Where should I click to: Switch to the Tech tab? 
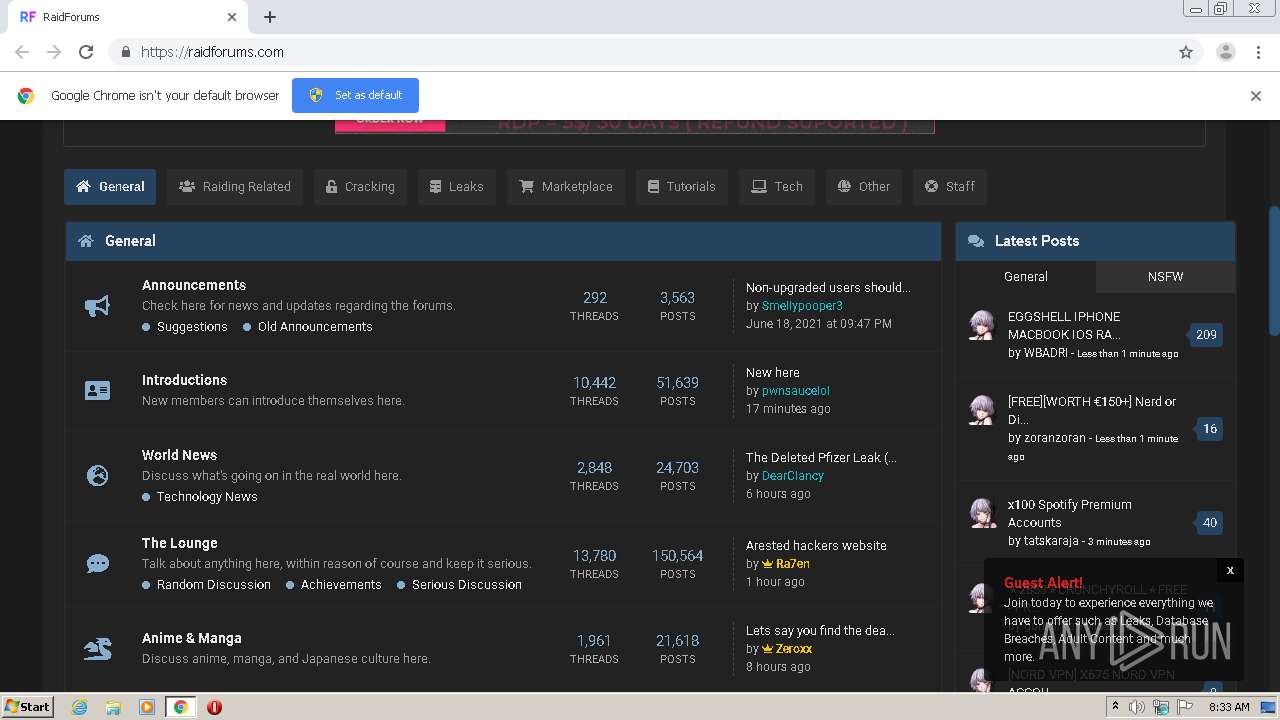777,187
